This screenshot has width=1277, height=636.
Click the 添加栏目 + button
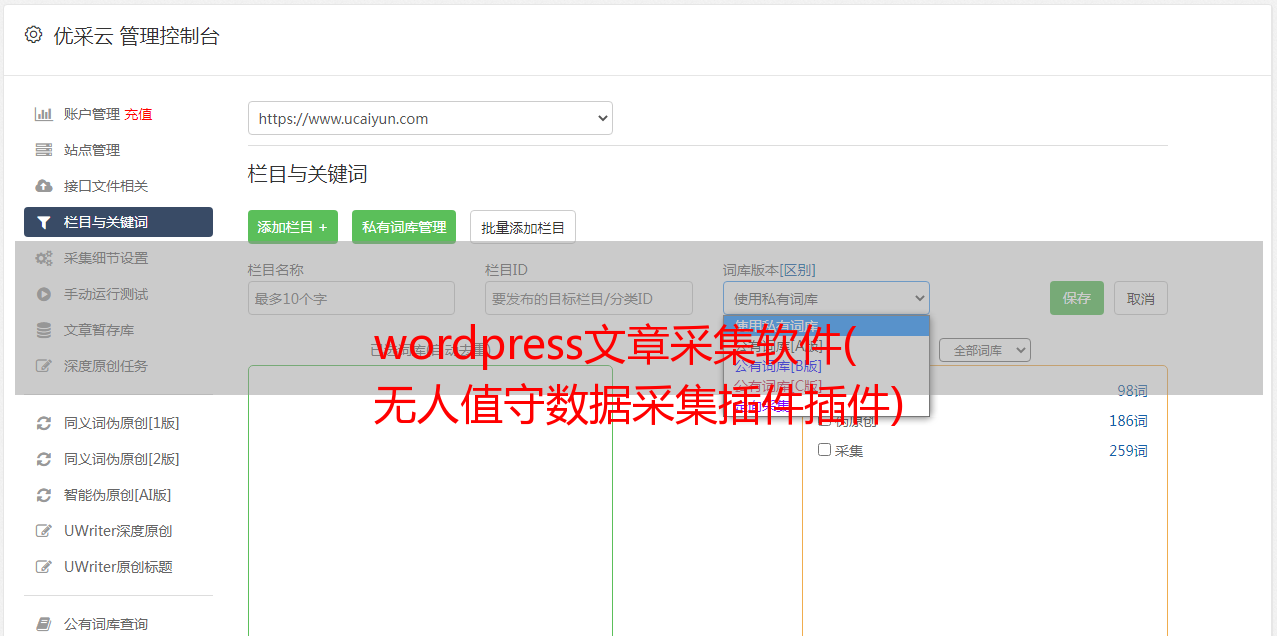coord(293,227)
